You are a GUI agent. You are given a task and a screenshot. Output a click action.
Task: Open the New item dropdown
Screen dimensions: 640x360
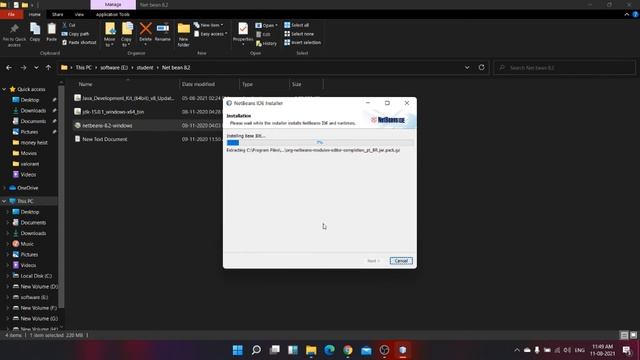(x=209, y=25)
